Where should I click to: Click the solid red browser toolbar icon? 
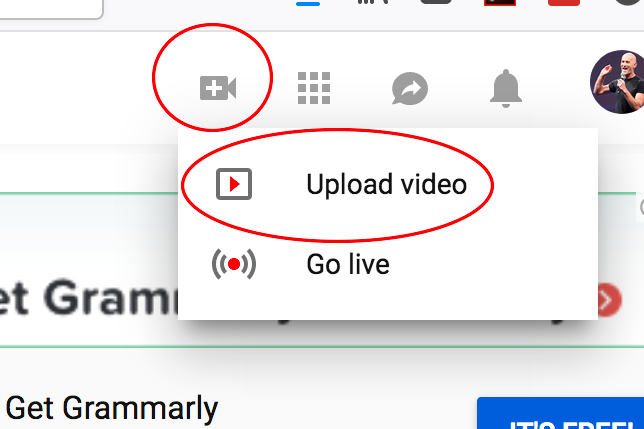pos(564,2)
